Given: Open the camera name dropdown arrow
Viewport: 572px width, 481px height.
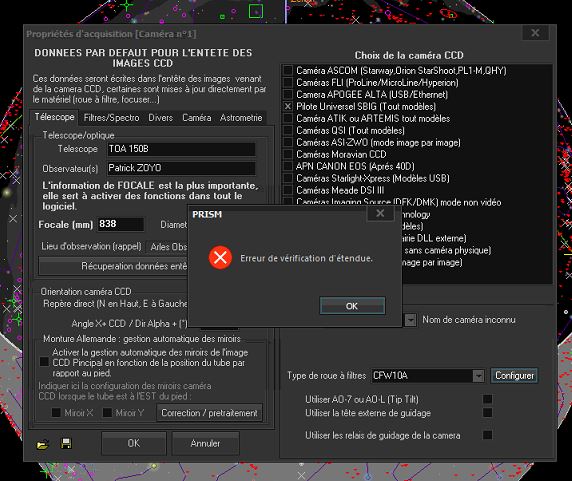Looking at the screenshot, I should (410, 320).
